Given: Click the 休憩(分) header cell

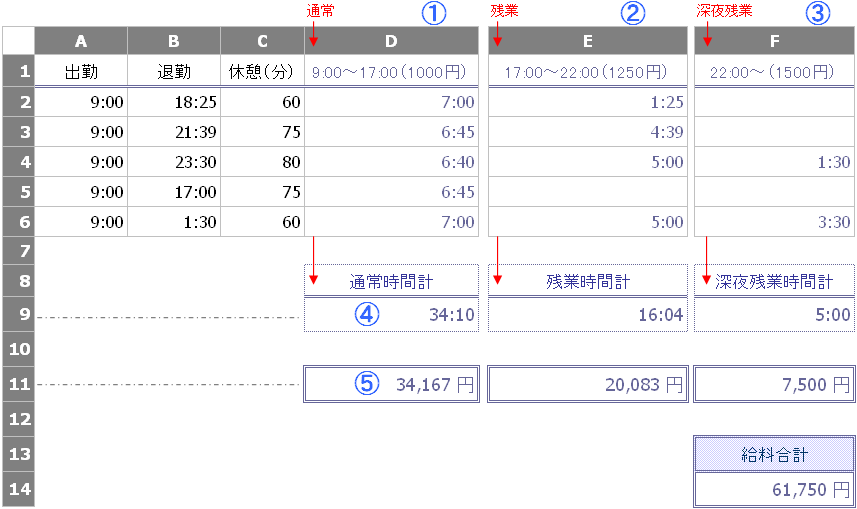Looking at the screenshot, I should 262,71.
